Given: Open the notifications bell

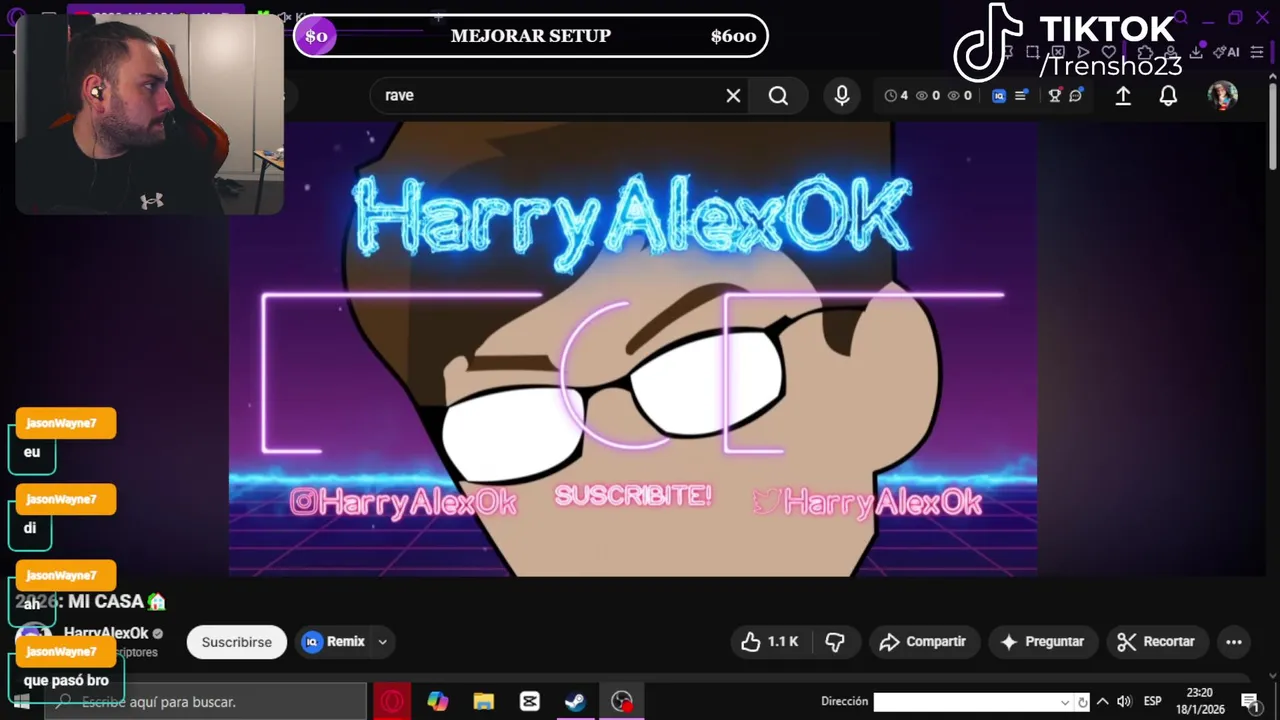Looking at the screenshot, I should pos(1168,95).
